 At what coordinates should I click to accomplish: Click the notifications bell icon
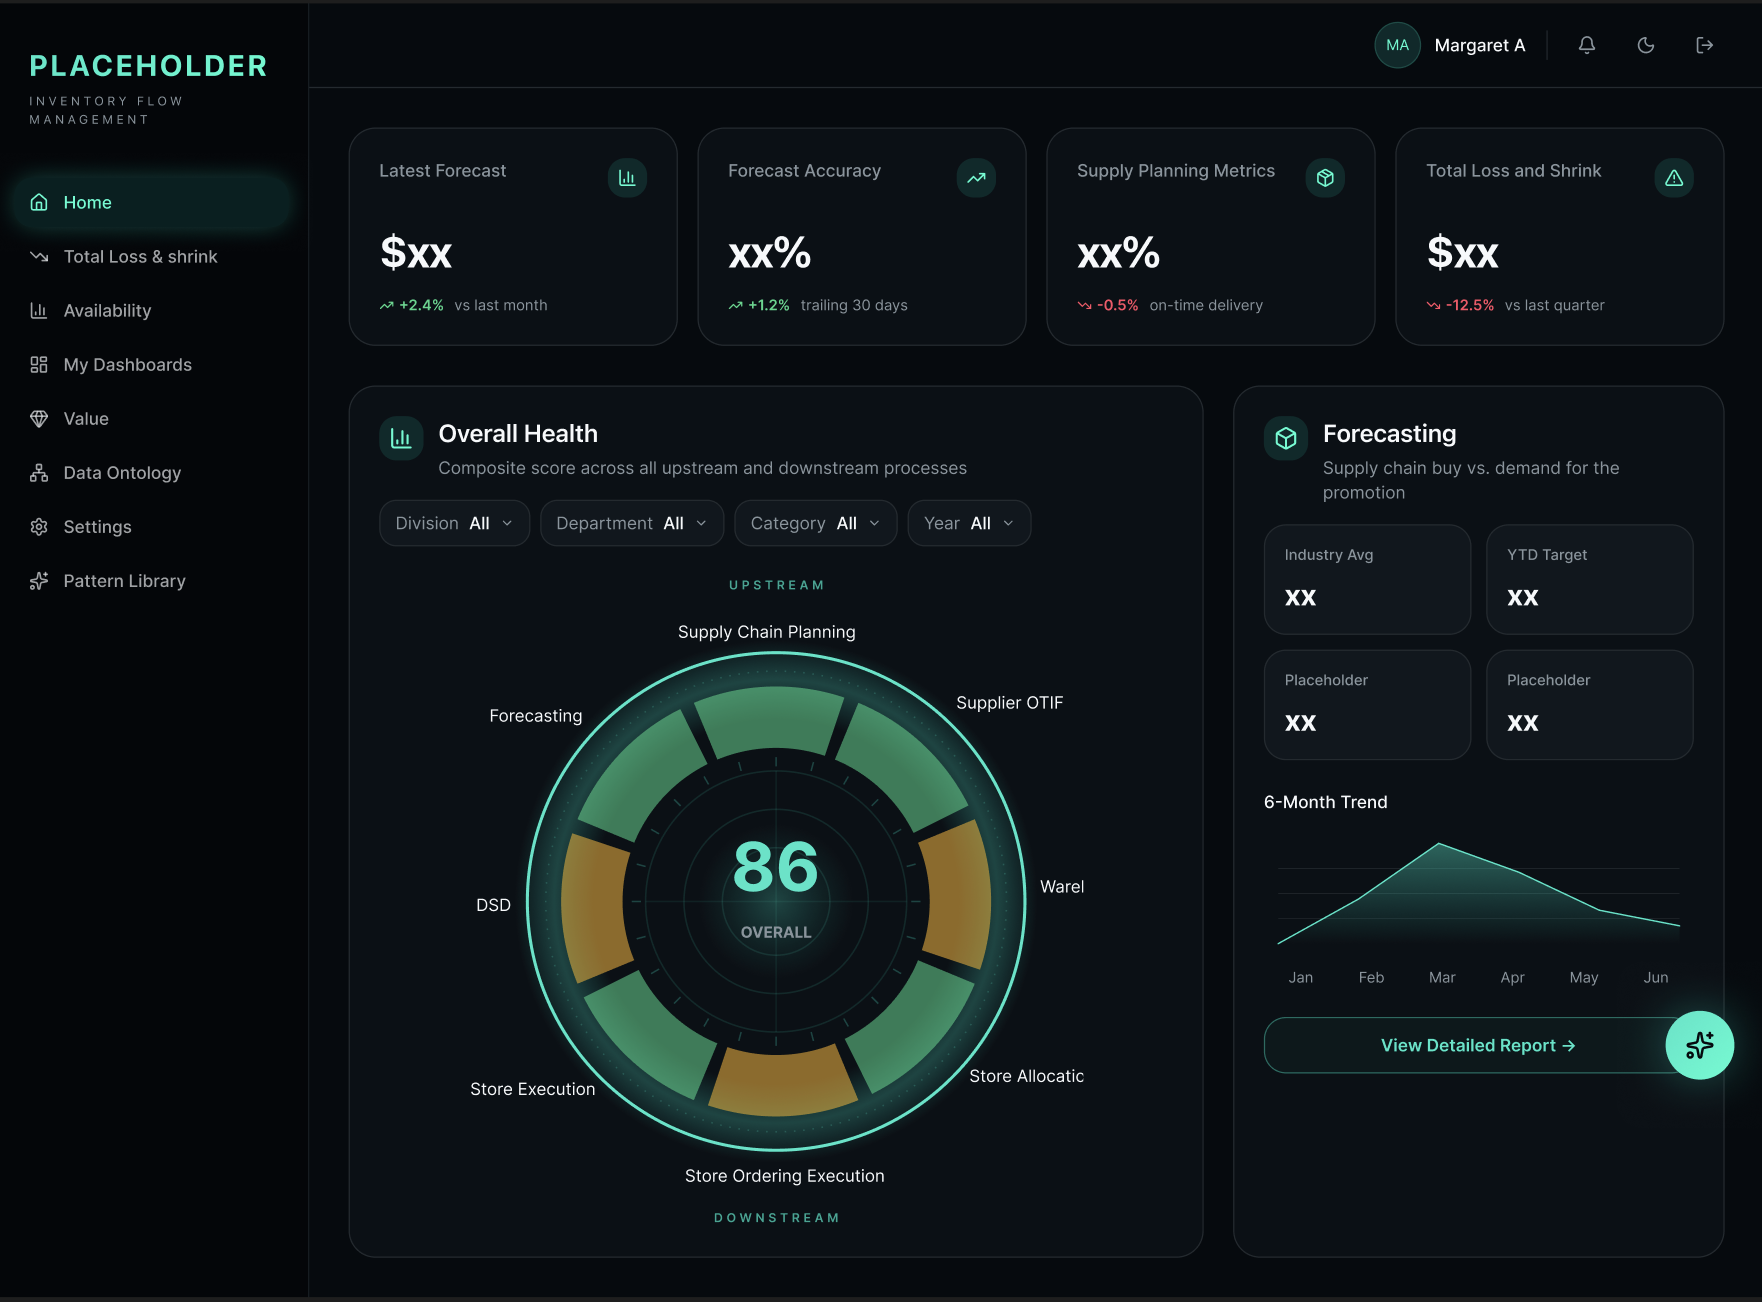(x=1586, y=45)
